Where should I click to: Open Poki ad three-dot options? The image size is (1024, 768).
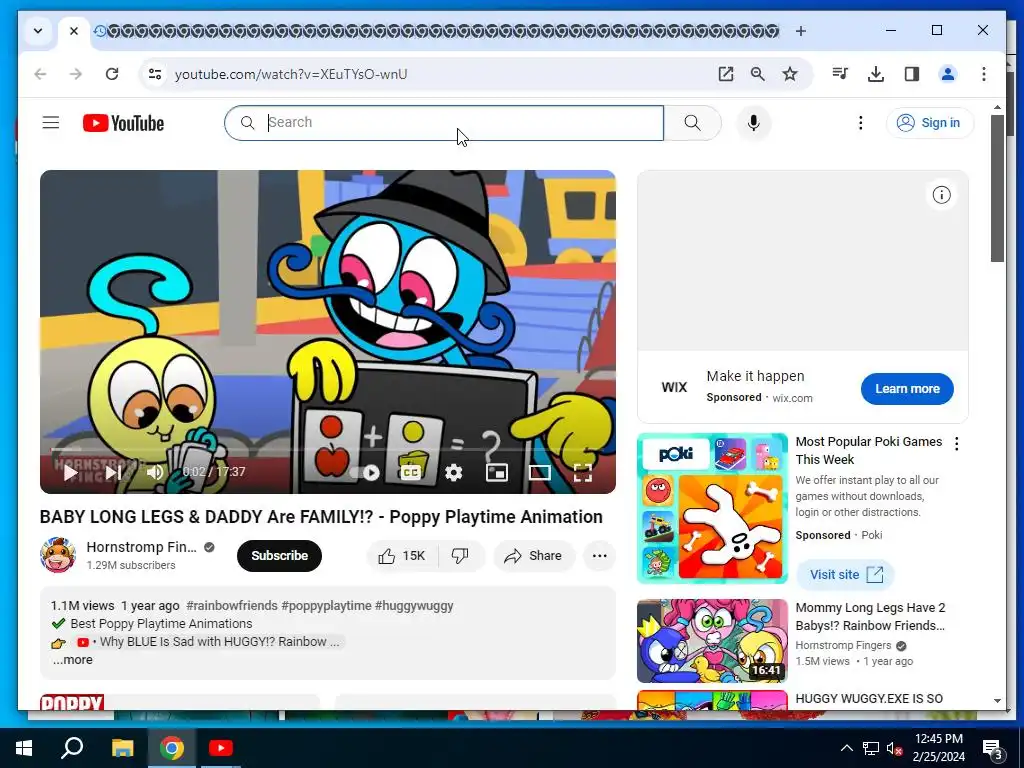click(957, 444)
